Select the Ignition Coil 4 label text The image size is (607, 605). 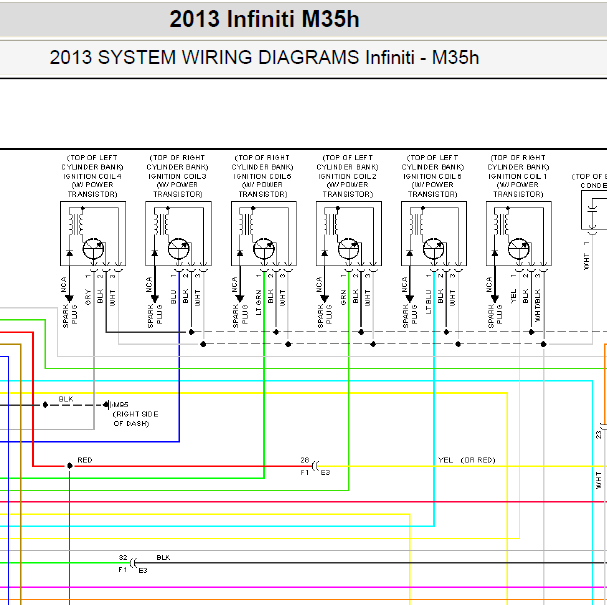[x=93, y=176]
